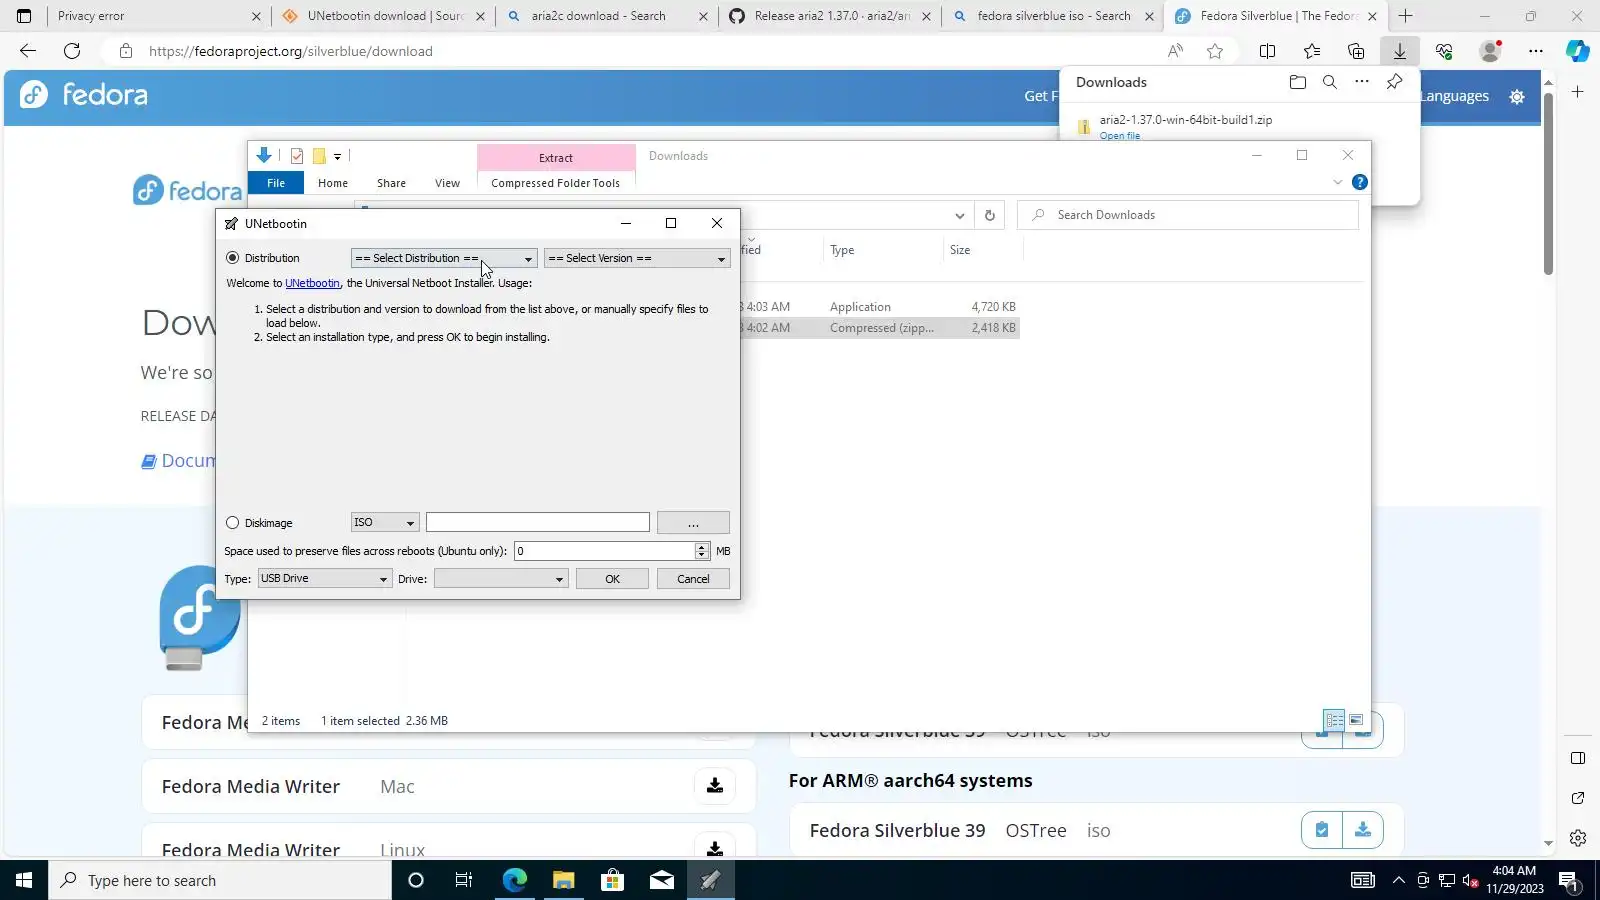Click the disk image file path field
Image resolution: width=1600 pixels, height=900 pixels.
[x=538, y=523]
